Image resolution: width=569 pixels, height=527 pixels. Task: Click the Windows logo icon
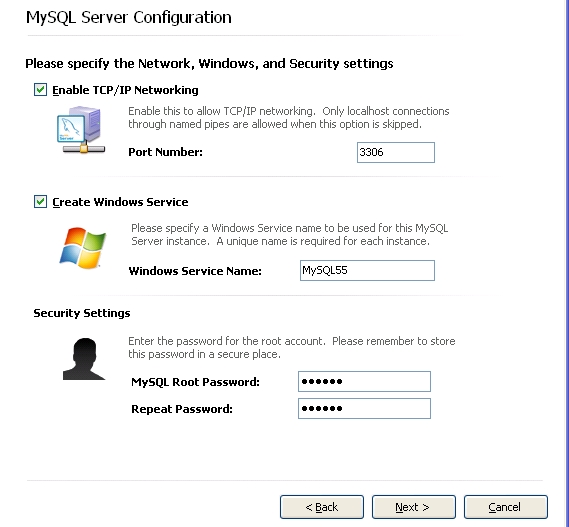coord(82,248)
